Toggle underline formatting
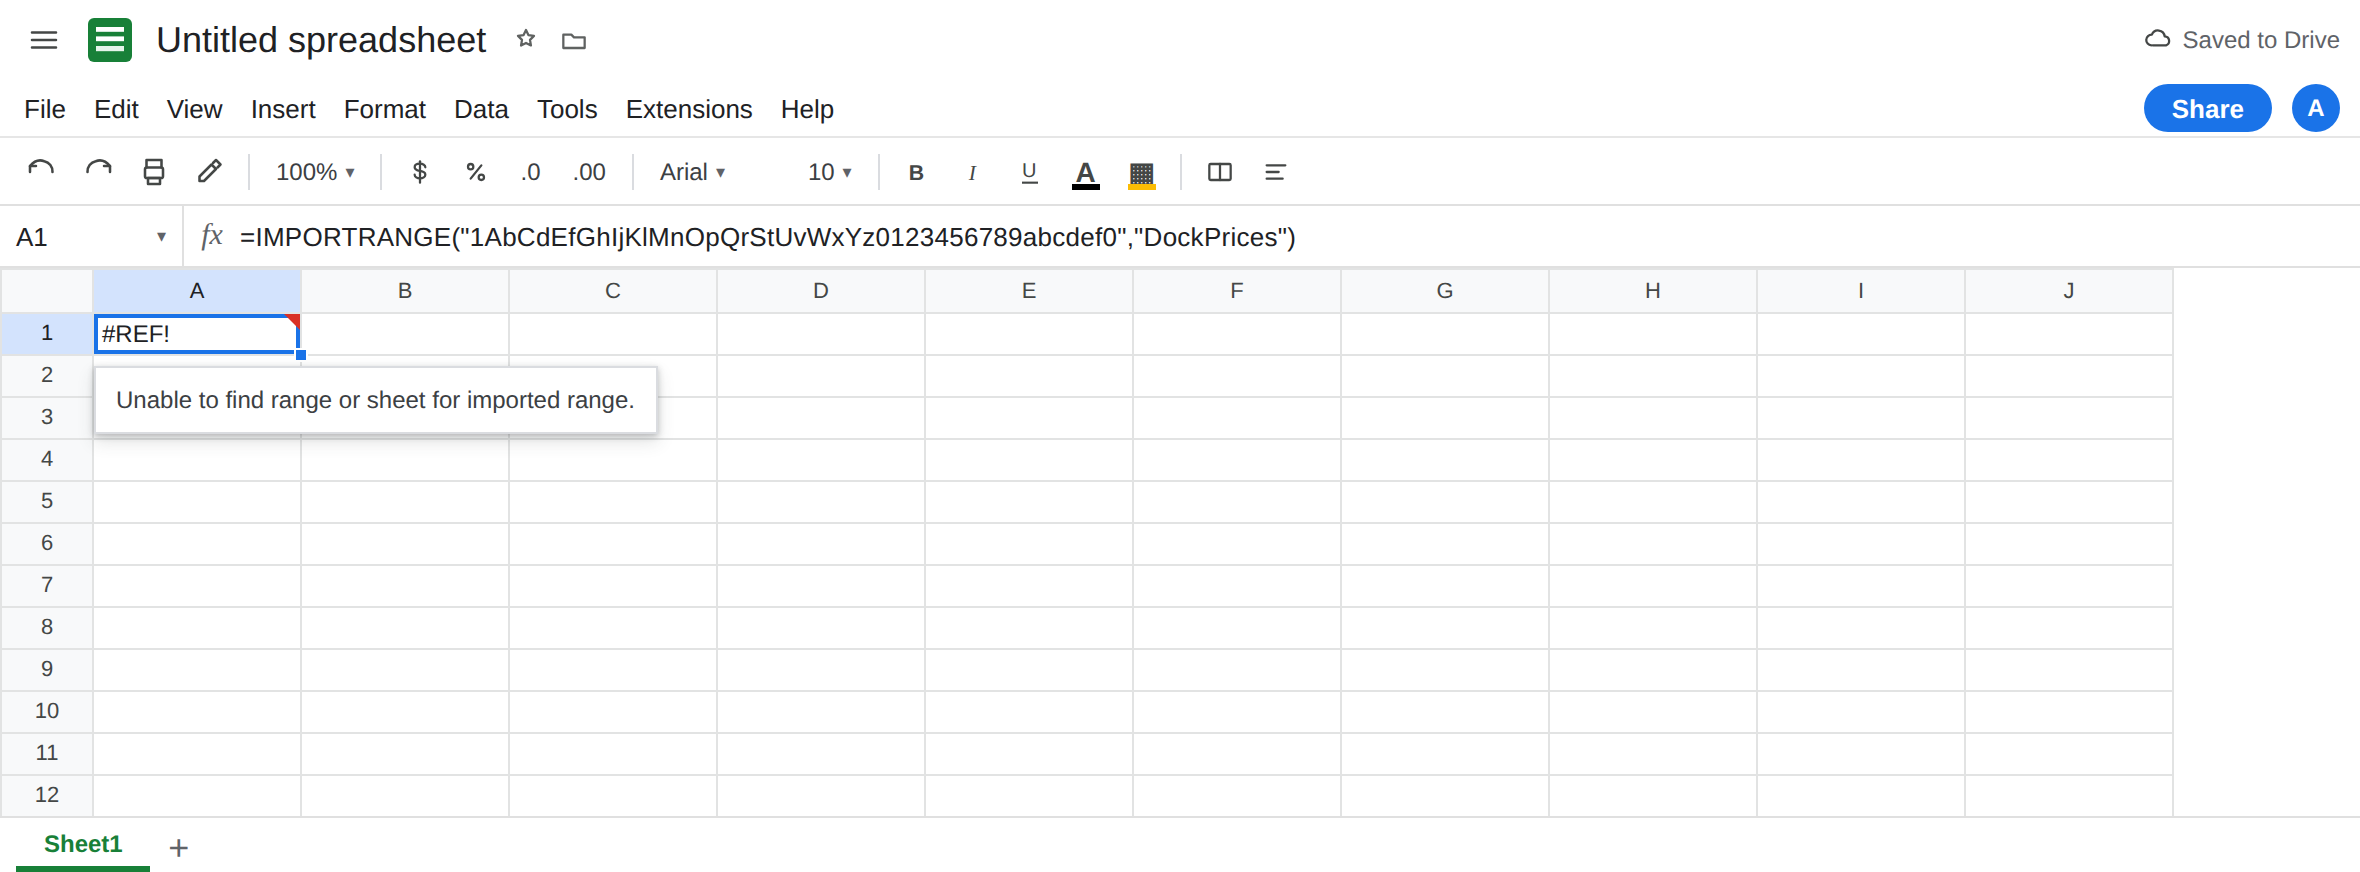Viewport: 2360px width, 872px height. coord(1029,172)
